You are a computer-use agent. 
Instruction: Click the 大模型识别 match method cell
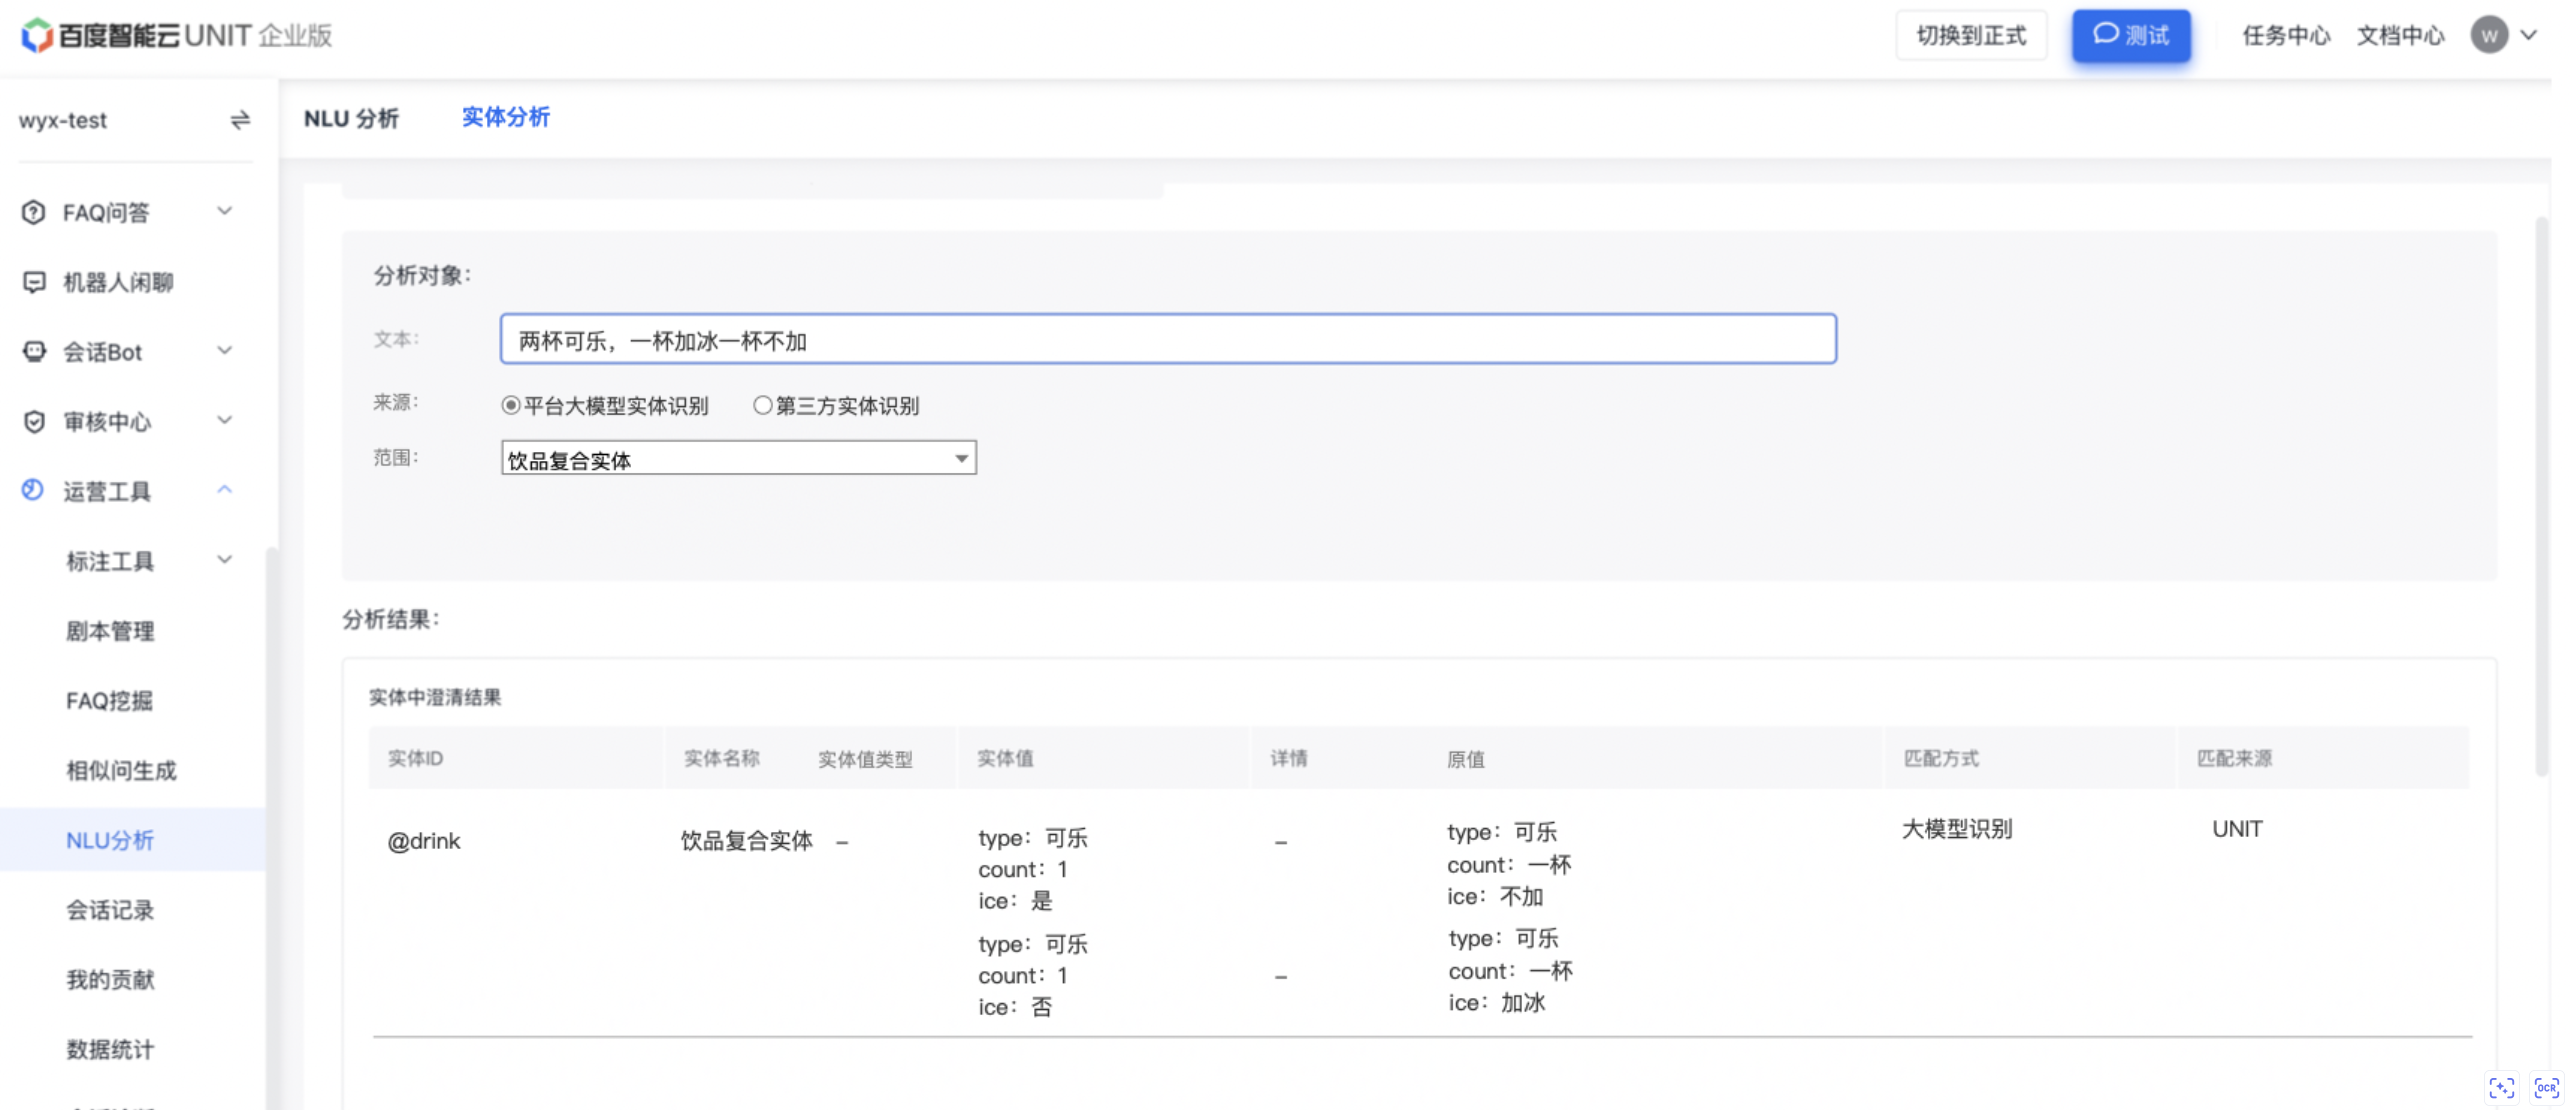(x=1956, y=829)
